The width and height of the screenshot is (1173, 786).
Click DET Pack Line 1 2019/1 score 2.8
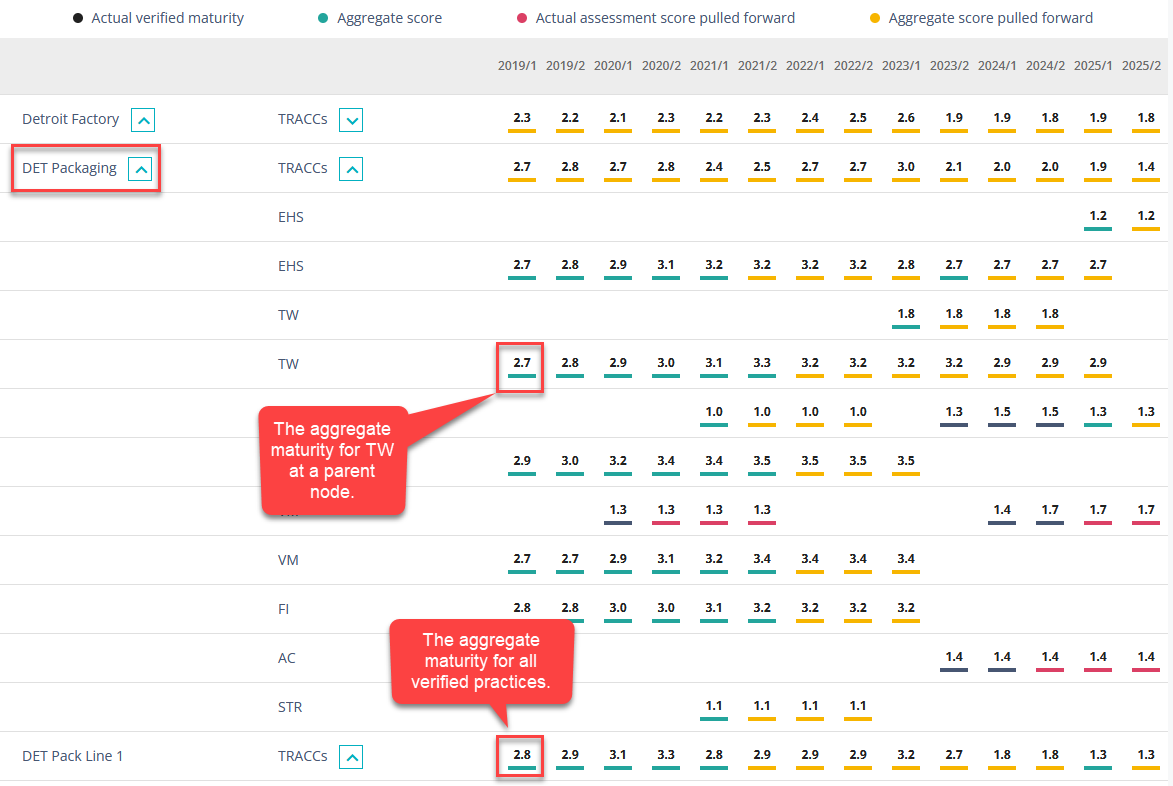(521, 755)
